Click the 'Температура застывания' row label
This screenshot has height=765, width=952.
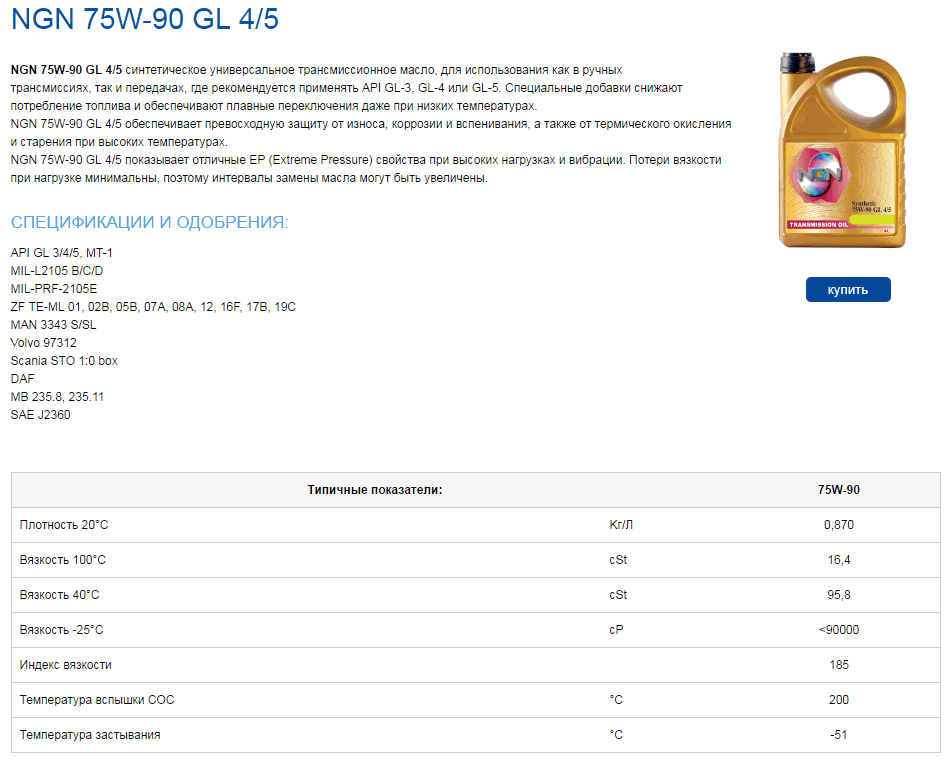90,735
